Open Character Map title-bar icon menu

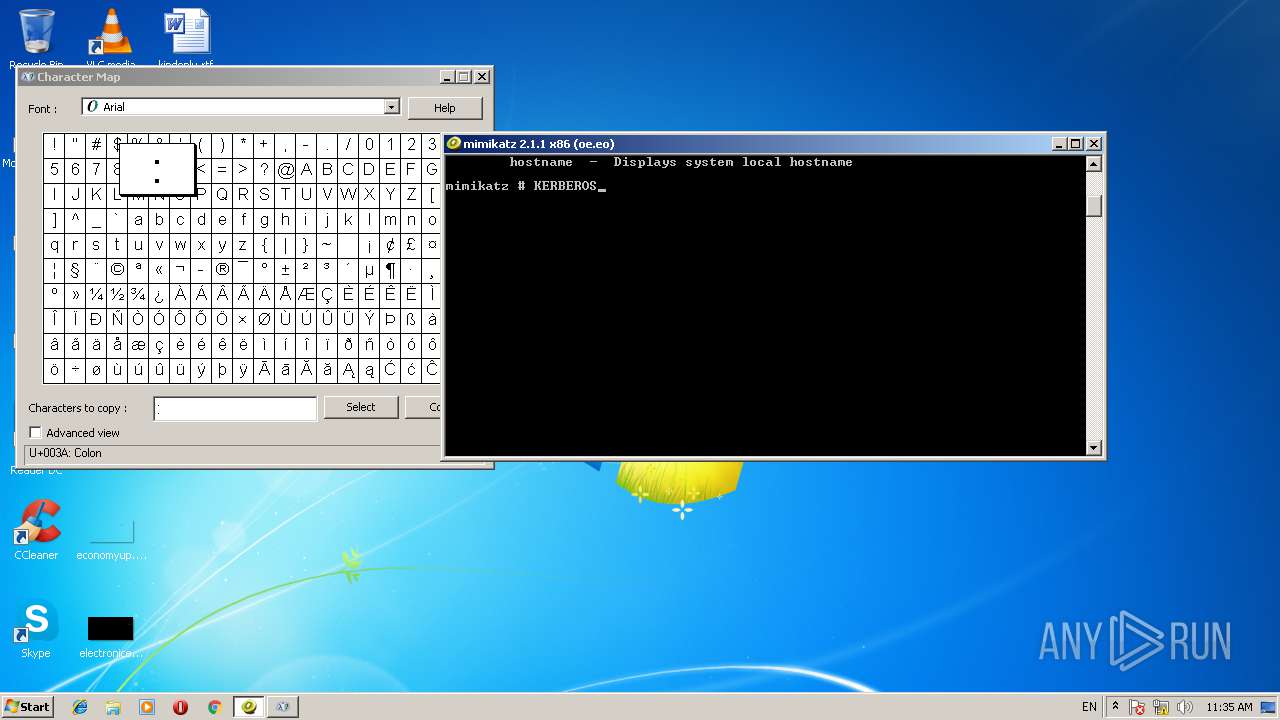[28, 77]
